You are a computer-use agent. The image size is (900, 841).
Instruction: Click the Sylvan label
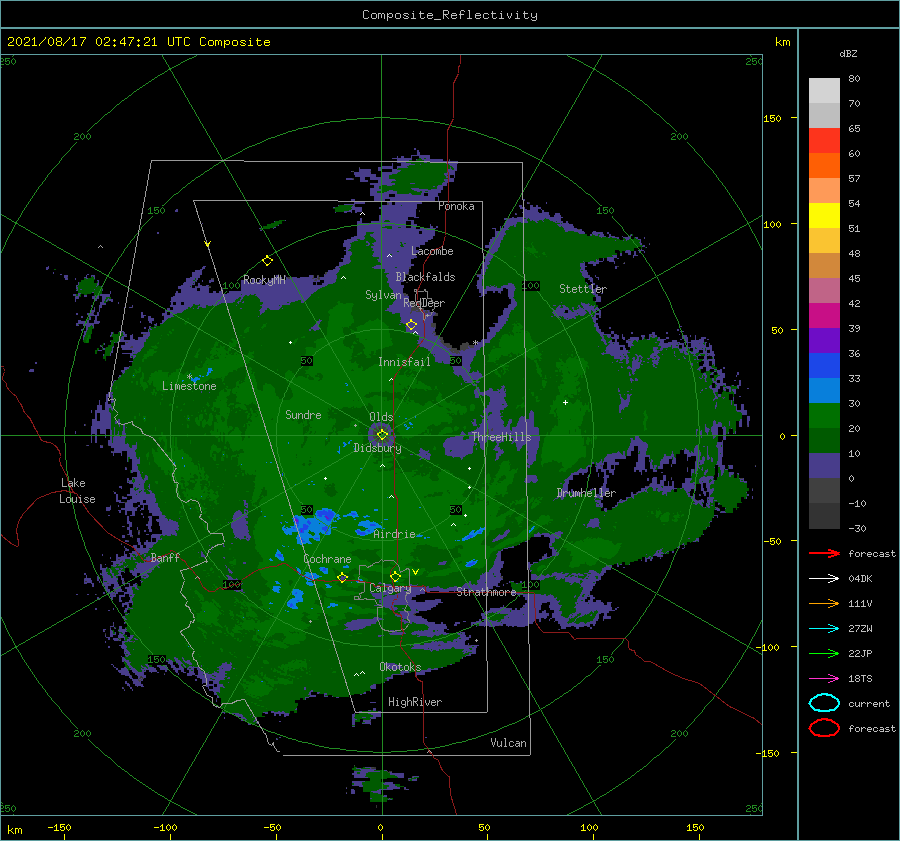click(x=383, y=295)
